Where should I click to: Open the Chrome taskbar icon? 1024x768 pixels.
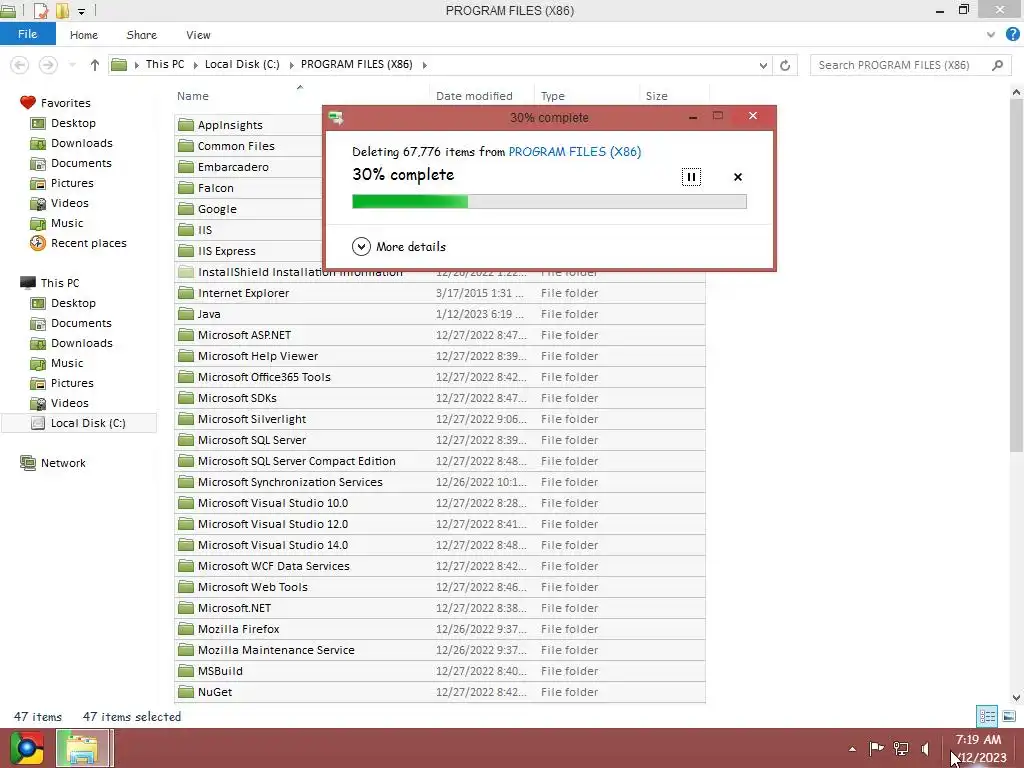pos(27,748)
